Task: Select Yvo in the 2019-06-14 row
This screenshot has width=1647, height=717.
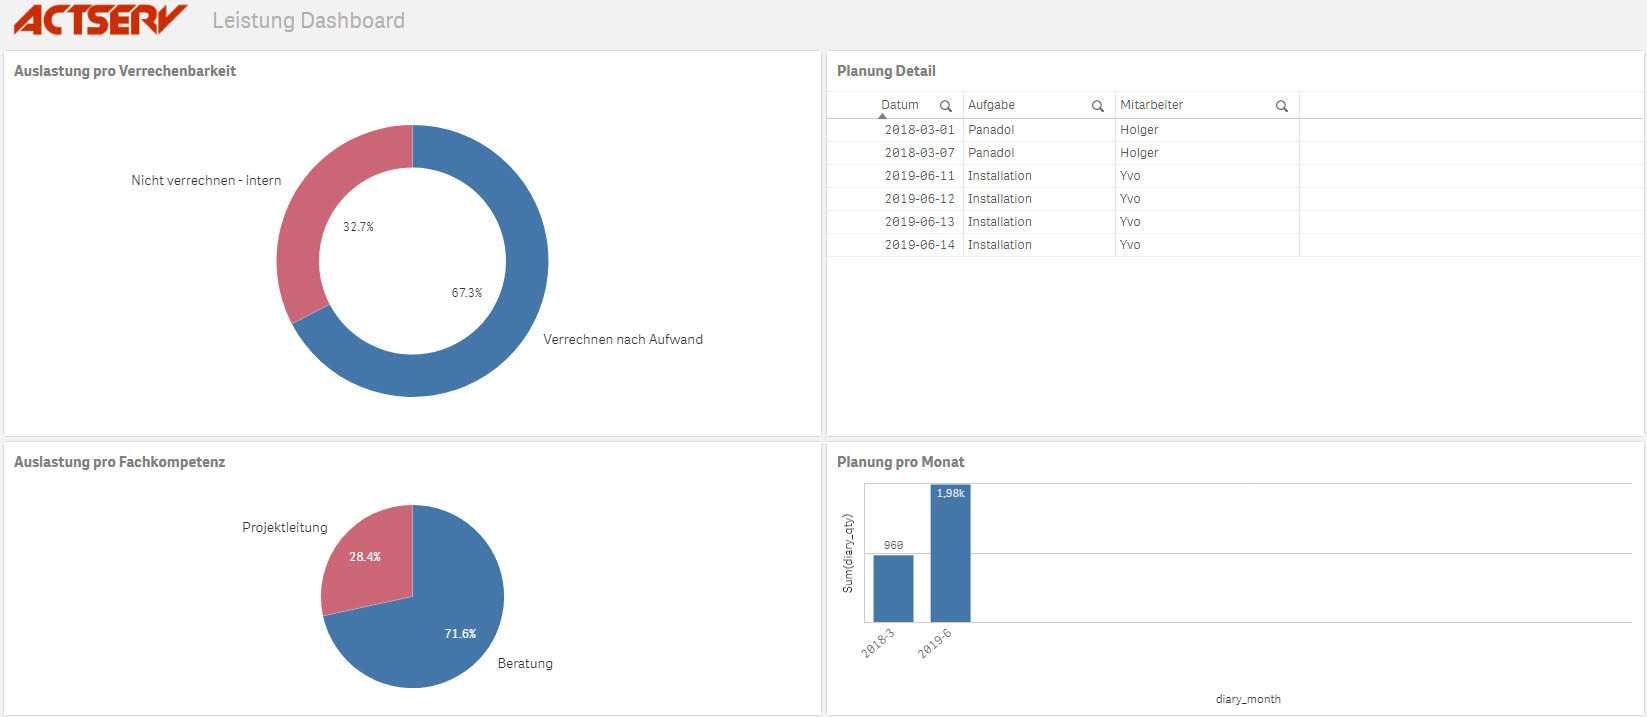Action: (1130, 245)
